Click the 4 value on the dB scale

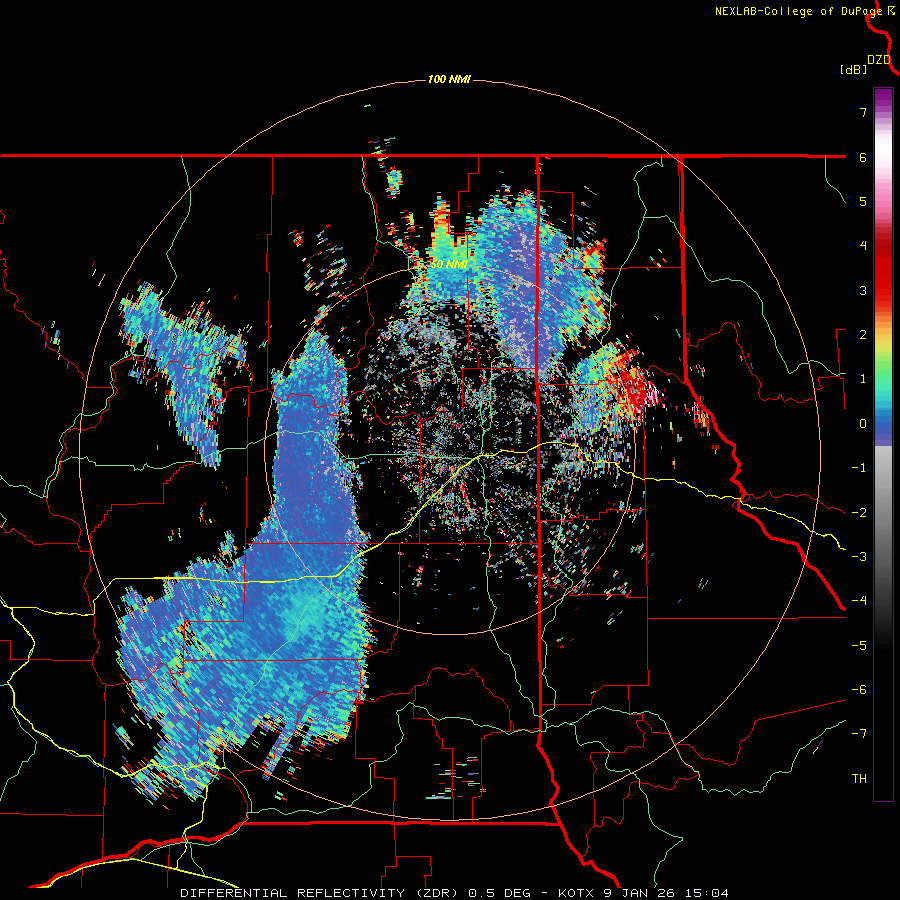pyautogui.click(x=863, y=246)
